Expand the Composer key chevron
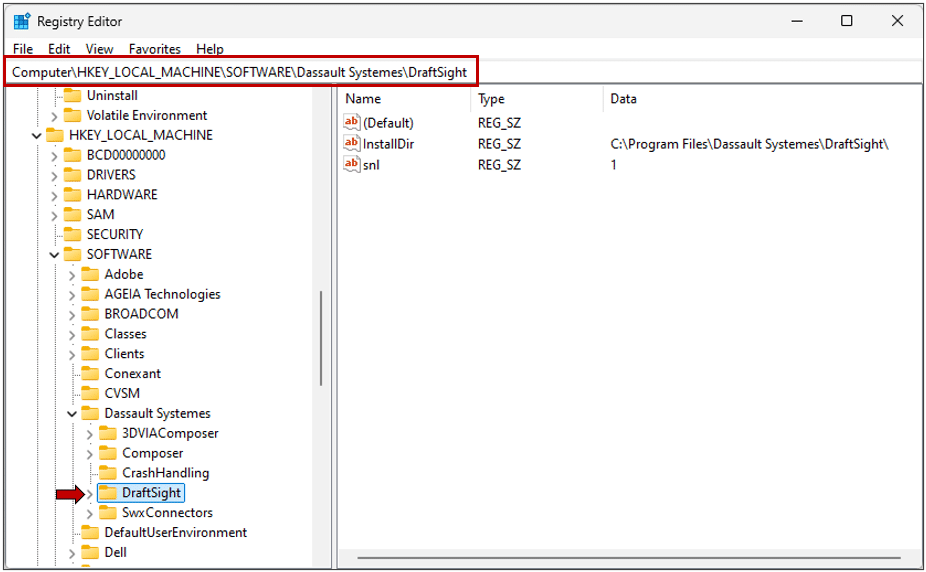This screenshot has height=572, width=926. pyautogui.click(x=90, y=454)
